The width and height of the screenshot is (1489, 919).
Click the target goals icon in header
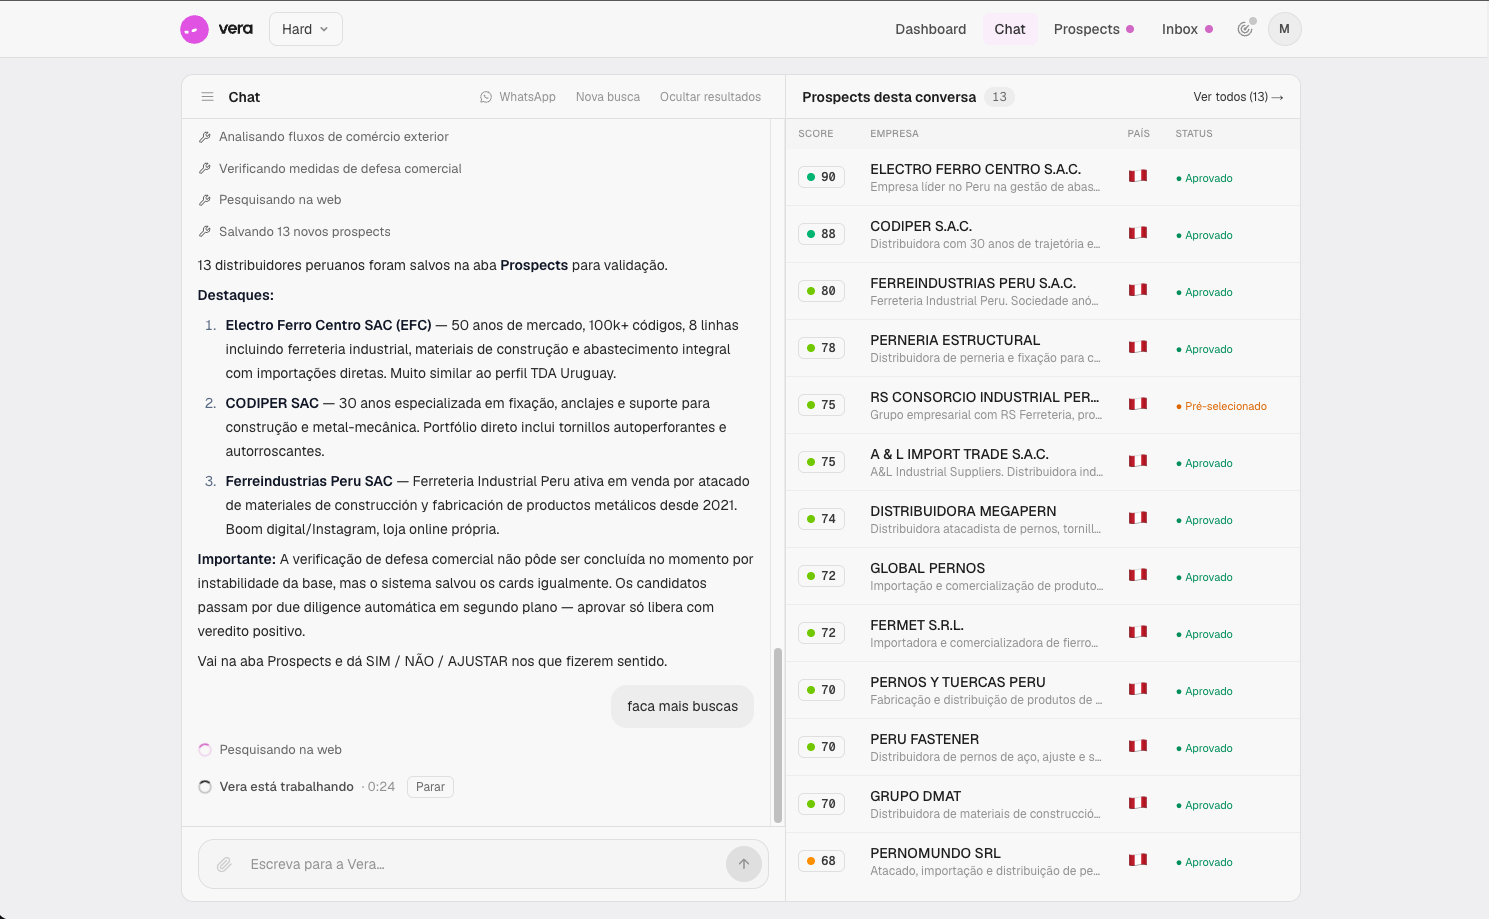pyautogui.click(x=1245, y=29)
